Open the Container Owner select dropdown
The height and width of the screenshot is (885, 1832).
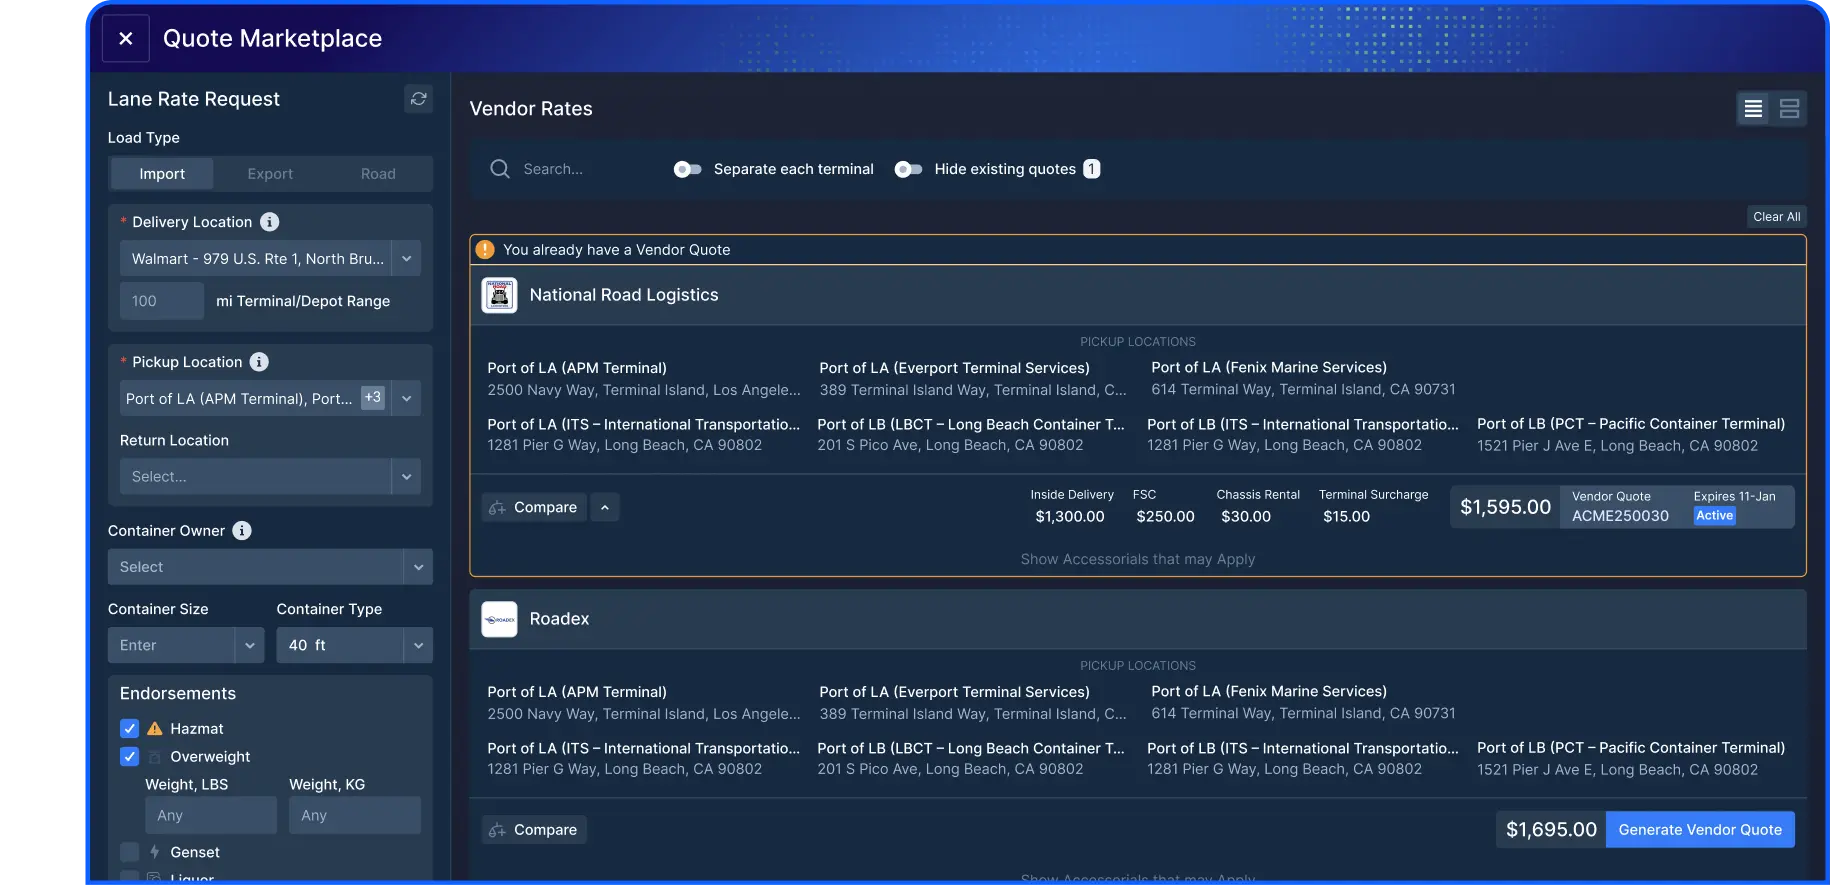click(x=270, y=567)
